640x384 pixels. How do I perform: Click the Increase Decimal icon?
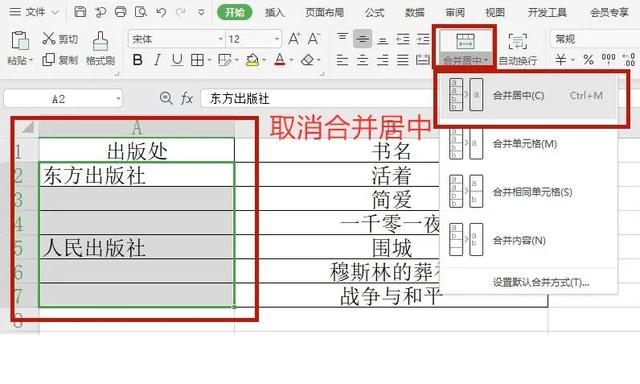click(629, 60)
